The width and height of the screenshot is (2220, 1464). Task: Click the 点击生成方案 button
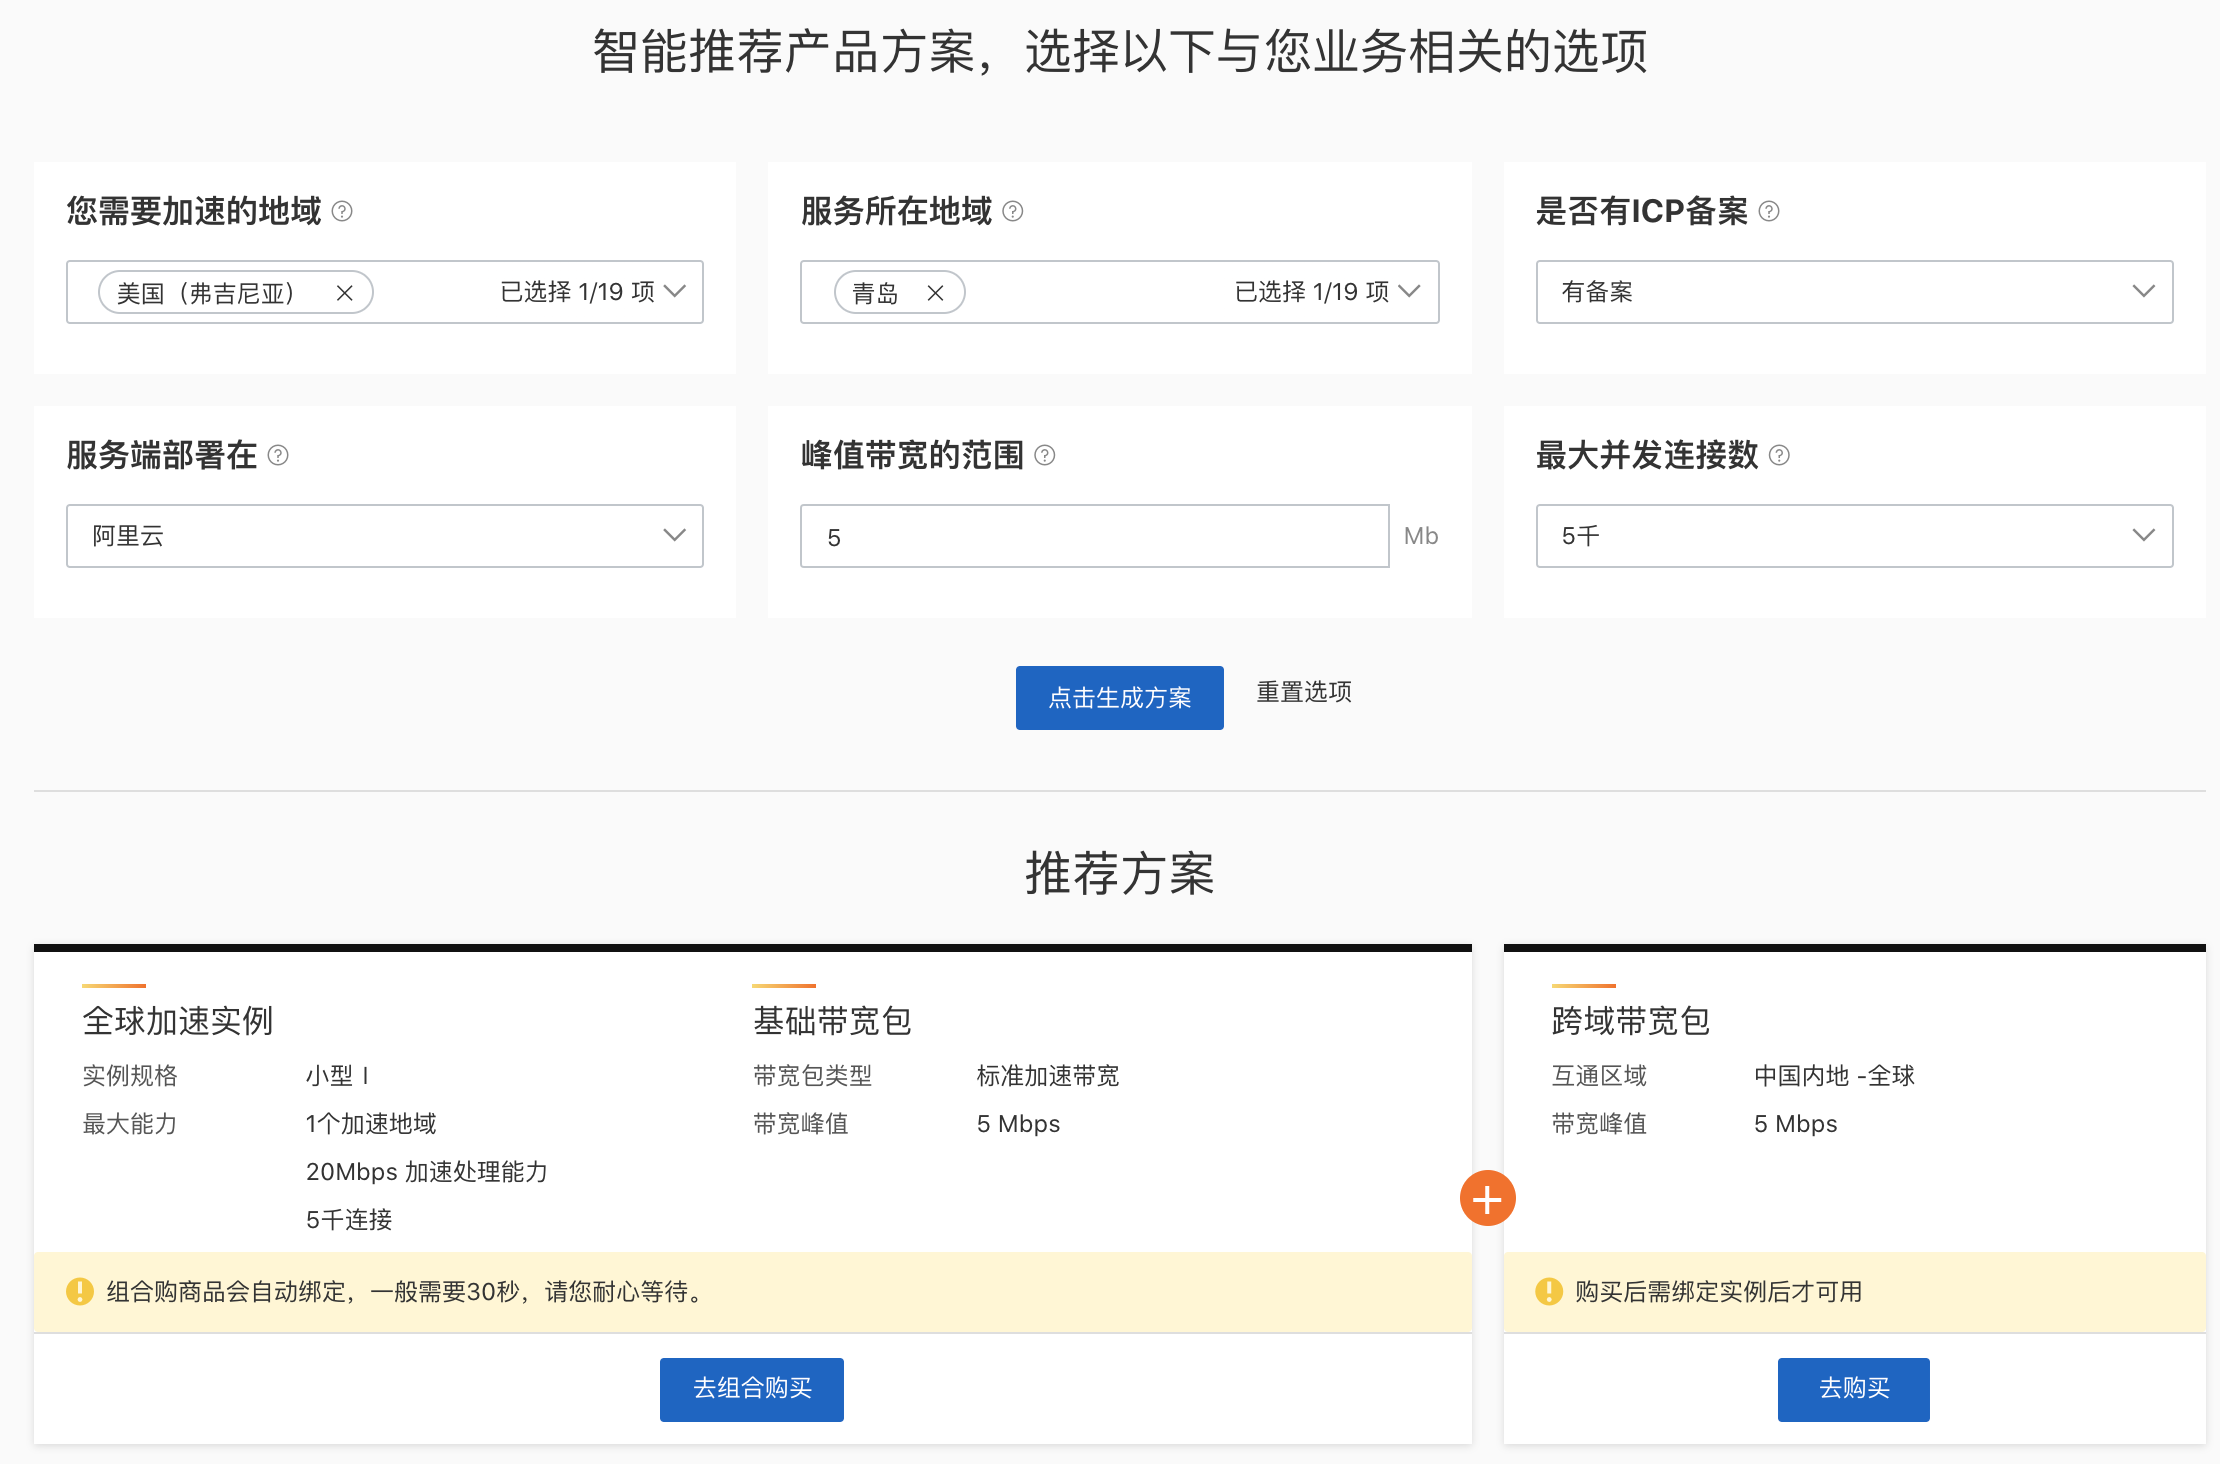1119,697
